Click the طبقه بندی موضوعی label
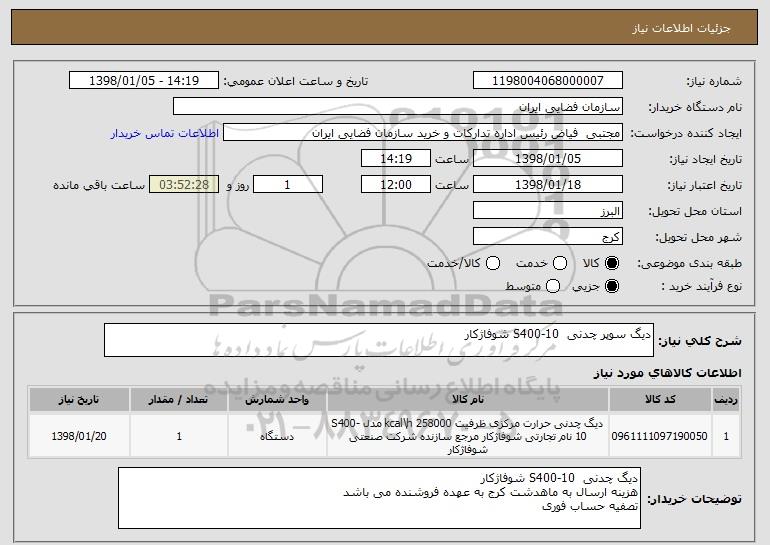The height and width of the screenshot is (545, 770). (x=689, y=264)
